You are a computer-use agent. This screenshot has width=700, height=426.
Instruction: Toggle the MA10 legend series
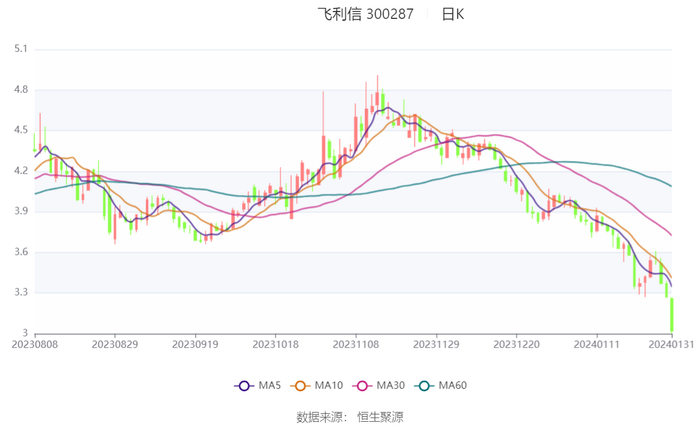coord(317,385)
